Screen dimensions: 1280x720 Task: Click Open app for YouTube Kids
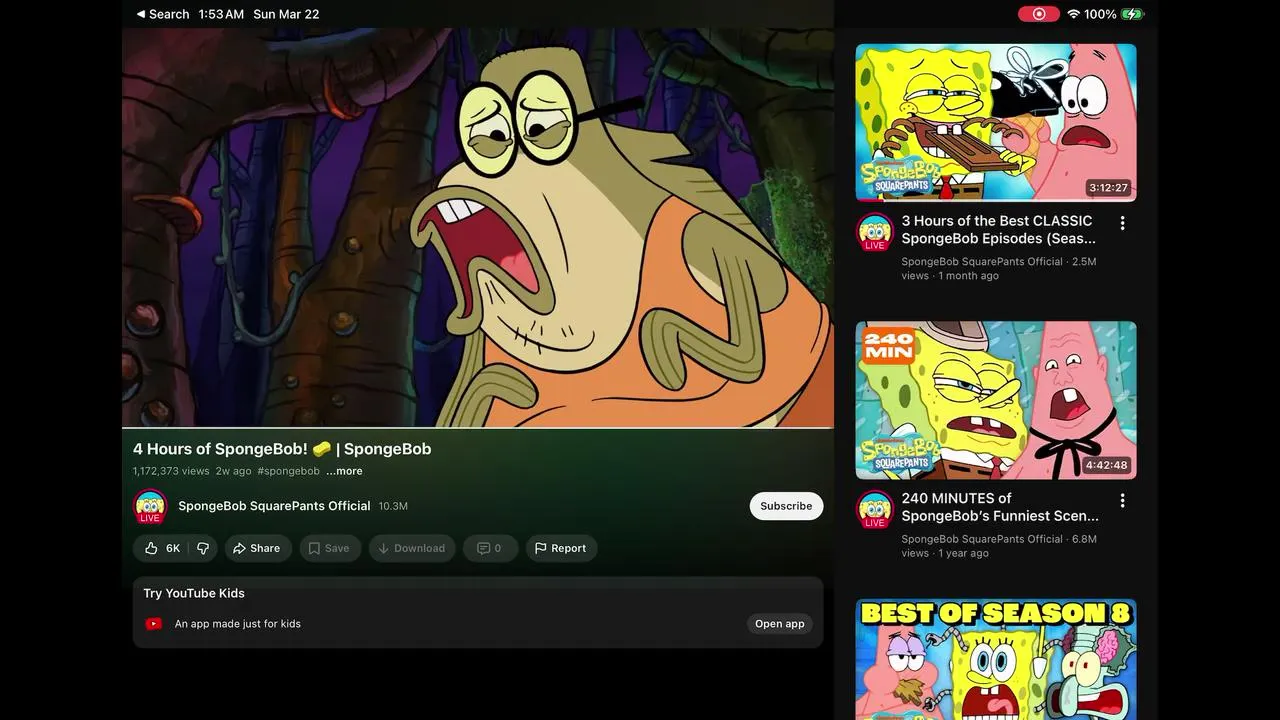click(x=779, y=624)
